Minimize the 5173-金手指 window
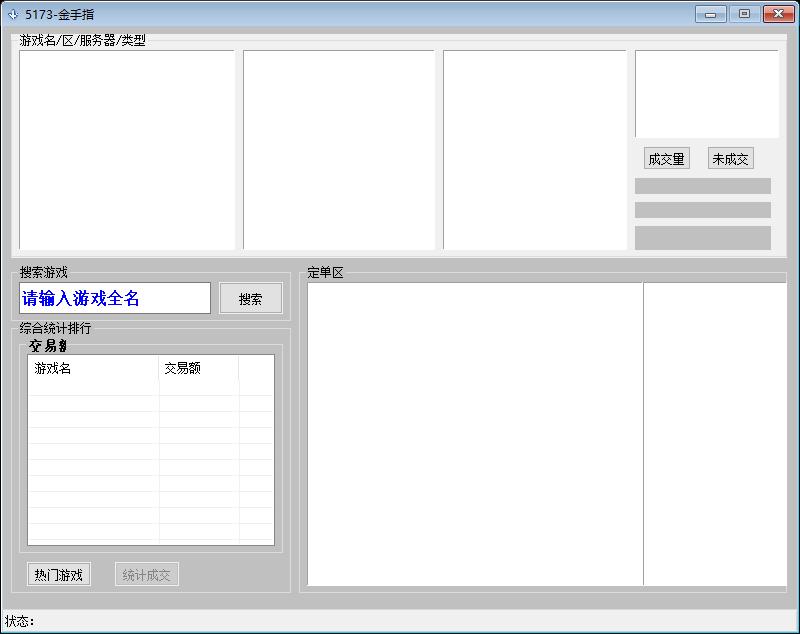The image size is (800, 634). pyautogui.click(x=710, y=14)
